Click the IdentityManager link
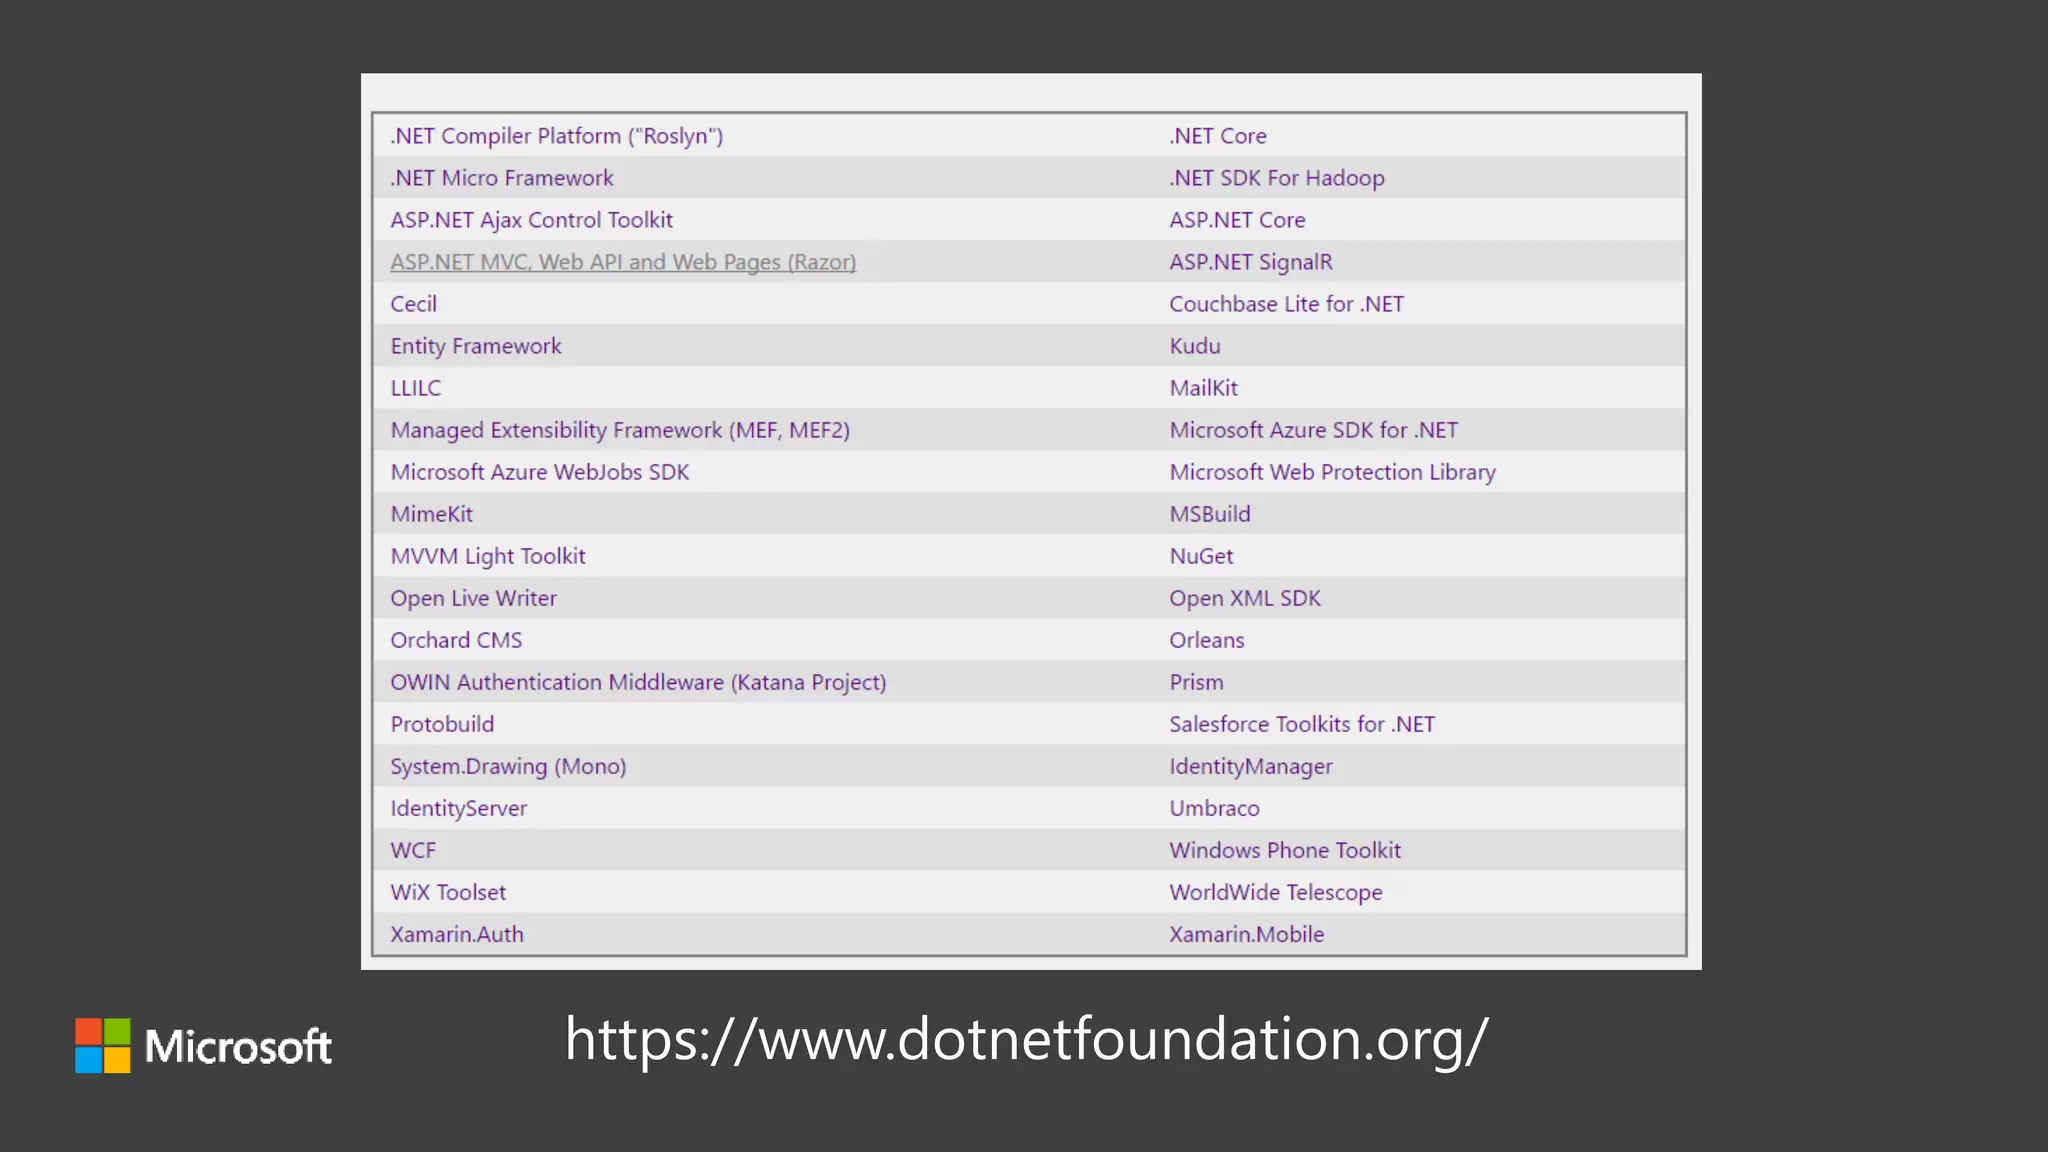The width and height of the screenshot is (2048, 1152). (1251, 766)
